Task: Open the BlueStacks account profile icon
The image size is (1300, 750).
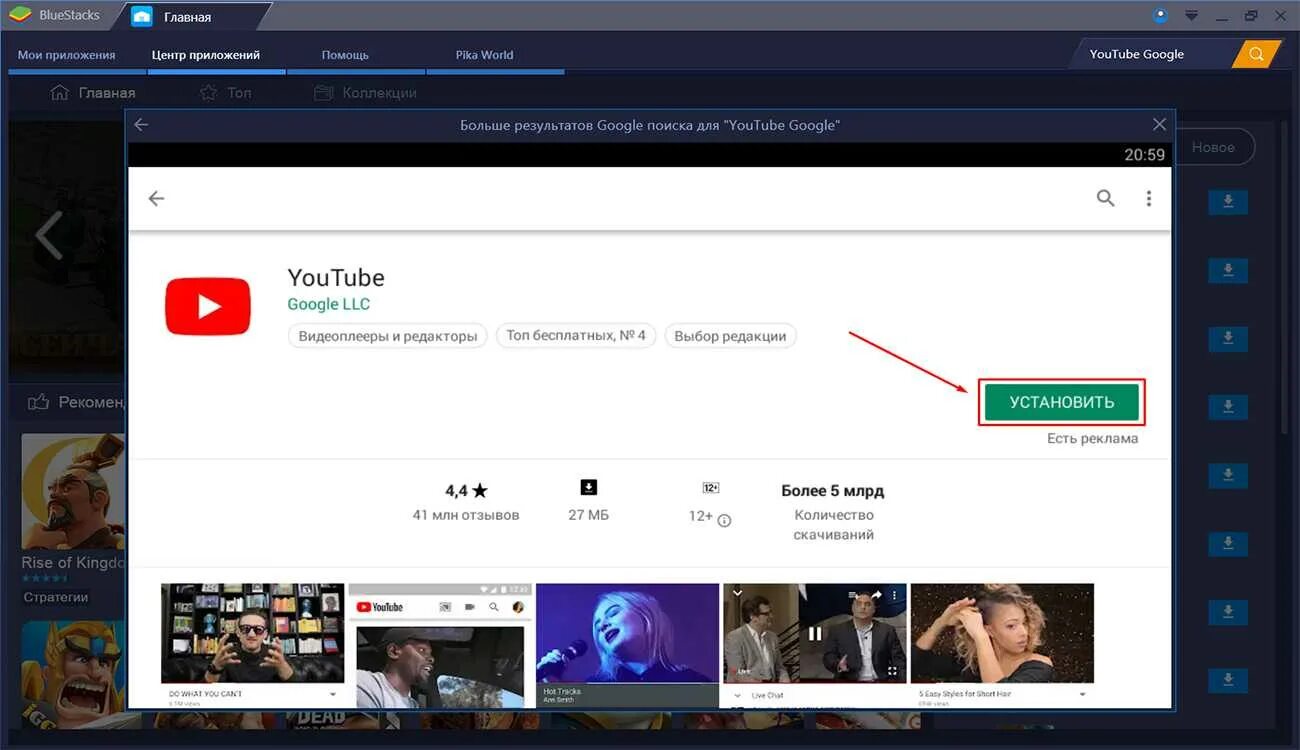Action: [x=1160, y=15]
